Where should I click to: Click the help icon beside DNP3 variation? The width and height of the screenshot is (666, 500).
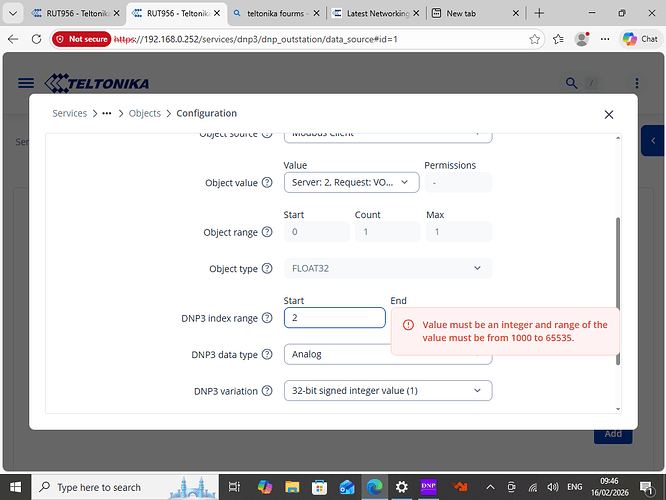[x=267, y=390]
